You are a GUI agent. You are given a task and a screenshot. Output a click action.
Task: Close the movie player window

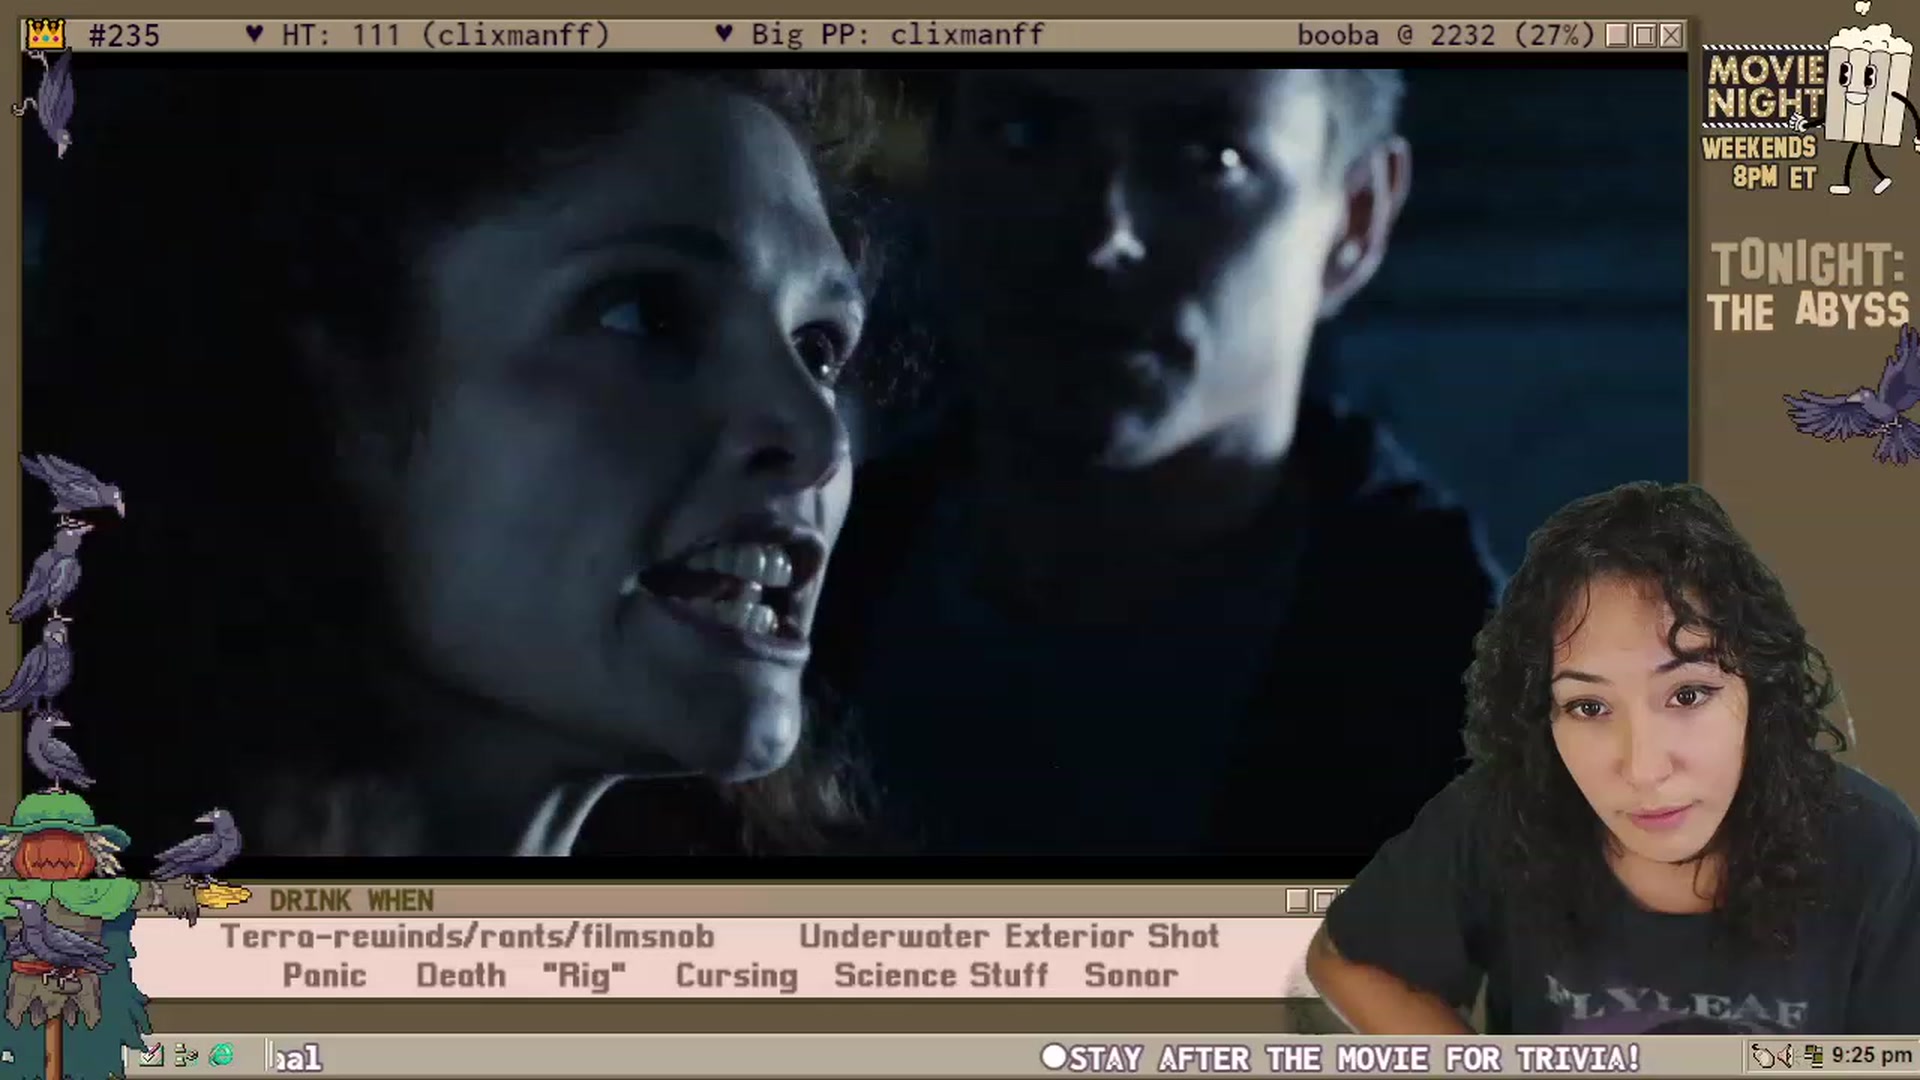tap(1671, 36)
